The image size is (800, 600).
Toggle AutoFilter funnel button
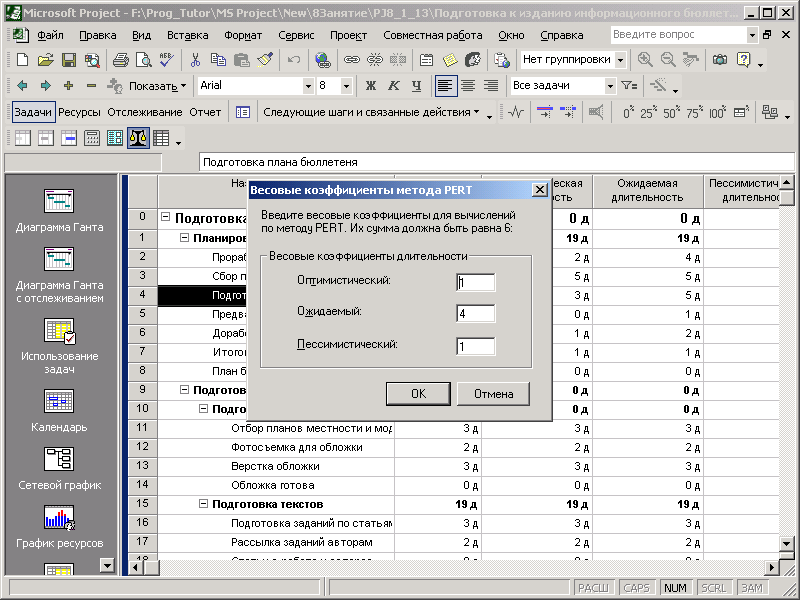[629, 86]
